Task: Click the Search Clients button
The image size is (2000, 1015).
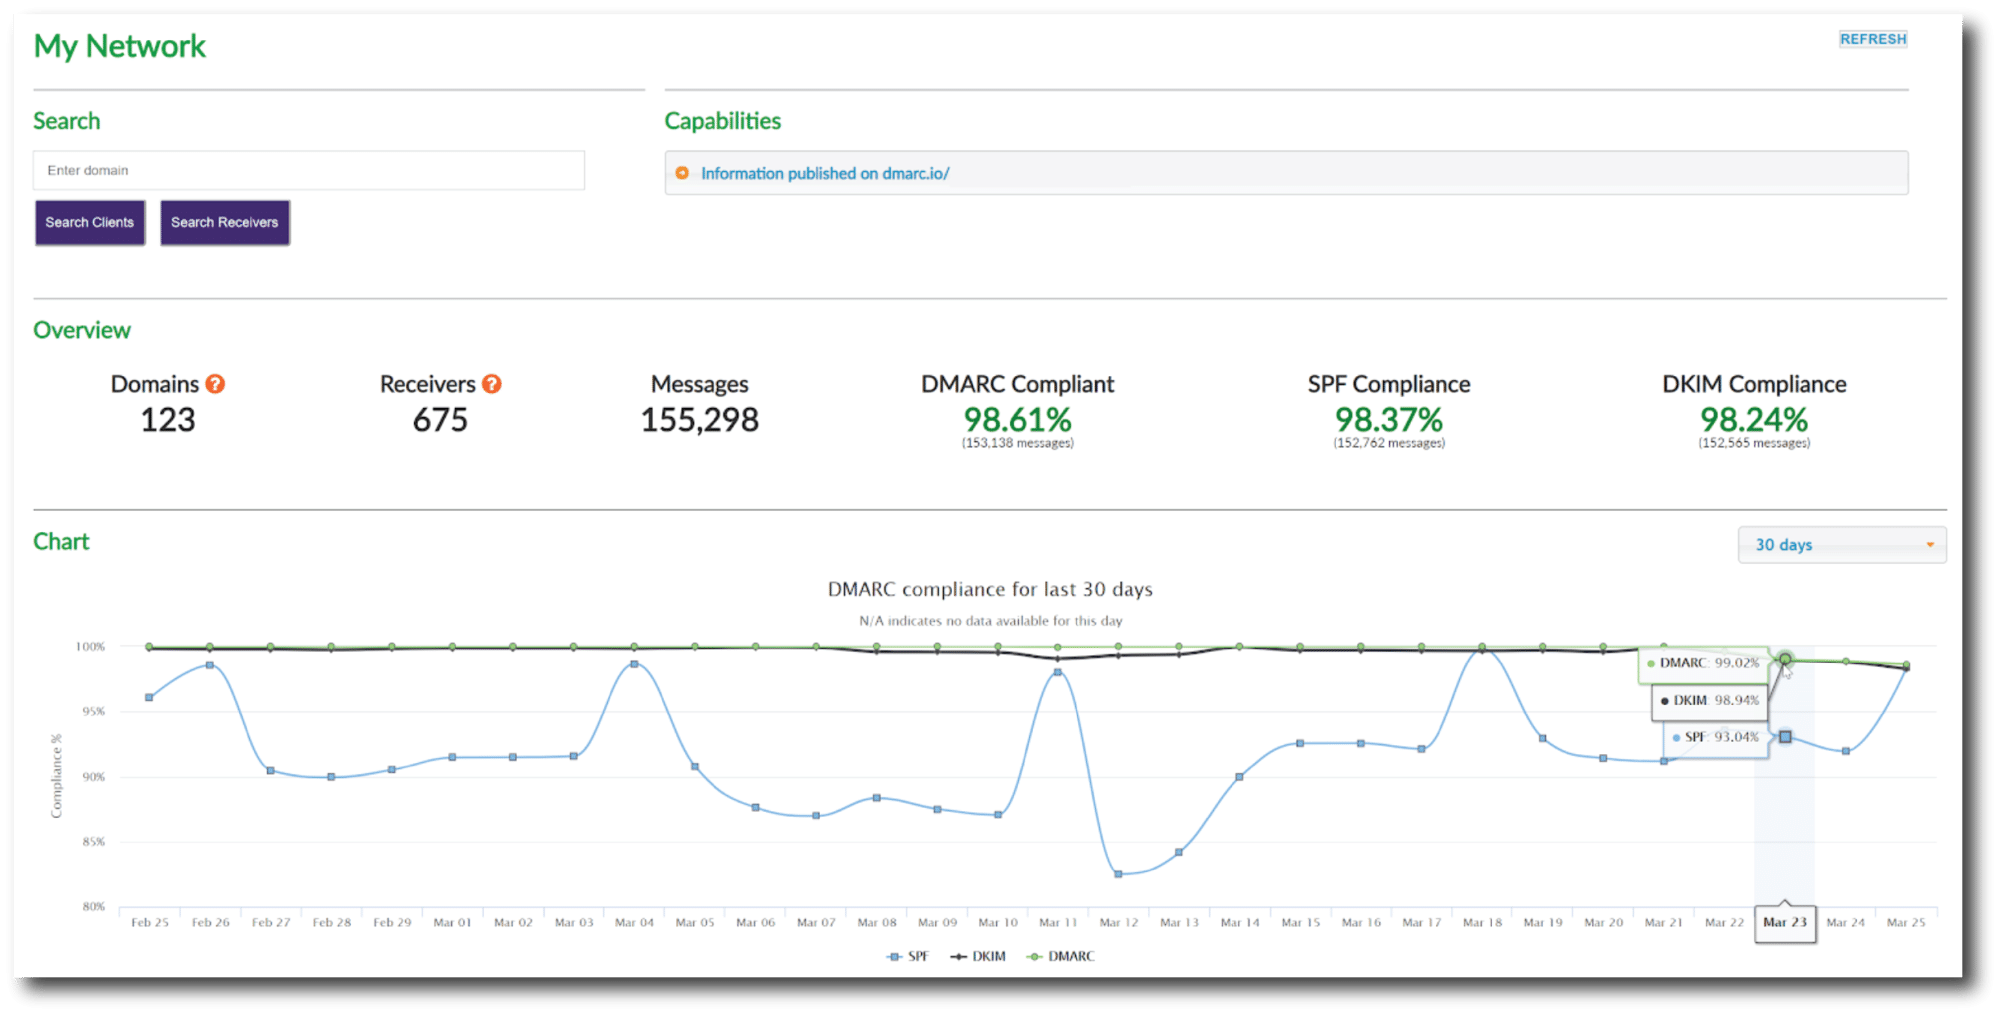Action: tap(89, 222)
